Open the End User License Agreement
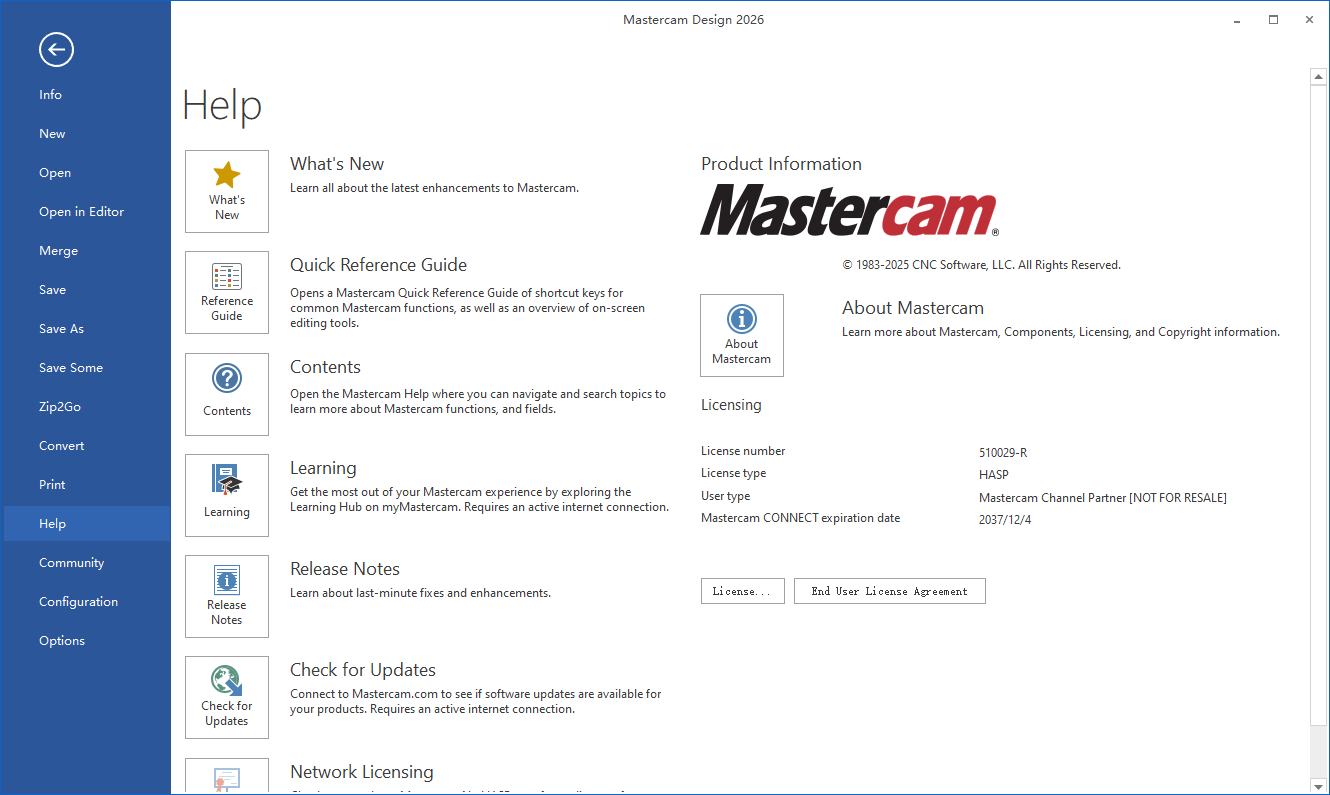This screenshot has width=1330, height=795. [889, 591]
